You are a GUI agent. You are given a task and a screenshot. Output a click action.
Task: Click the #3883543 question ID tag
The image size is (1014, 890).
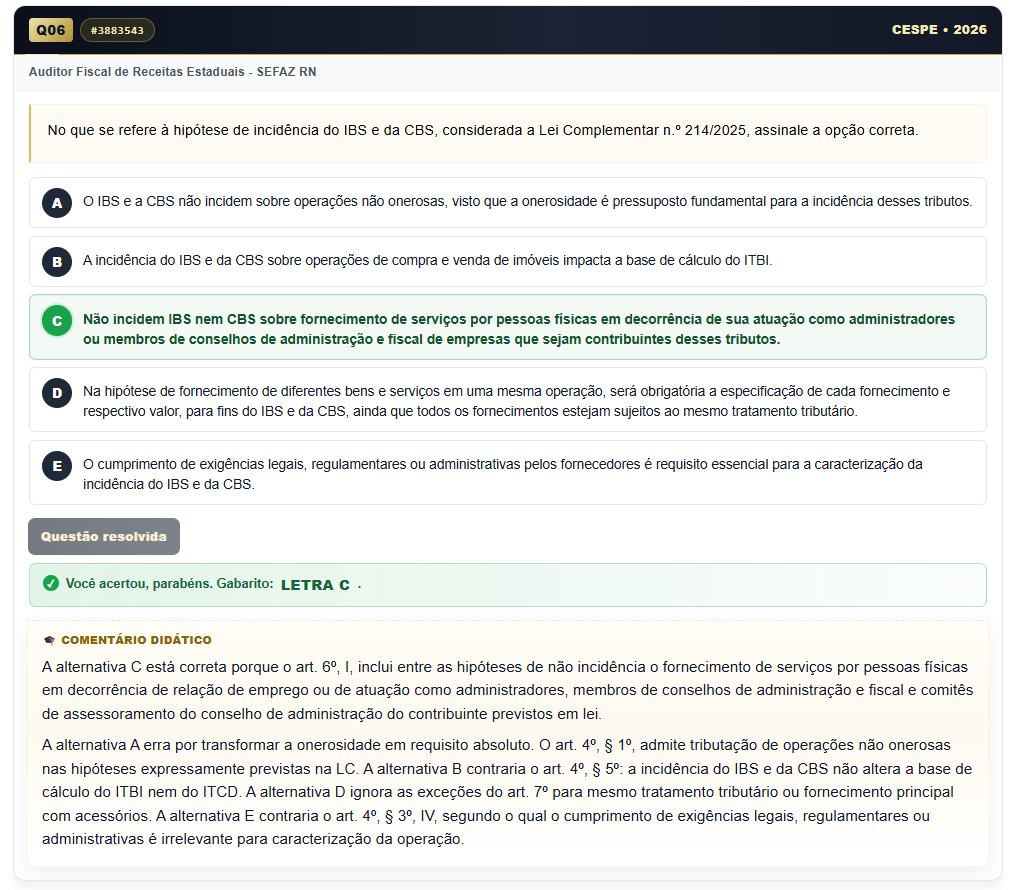[x=117, y=30]
